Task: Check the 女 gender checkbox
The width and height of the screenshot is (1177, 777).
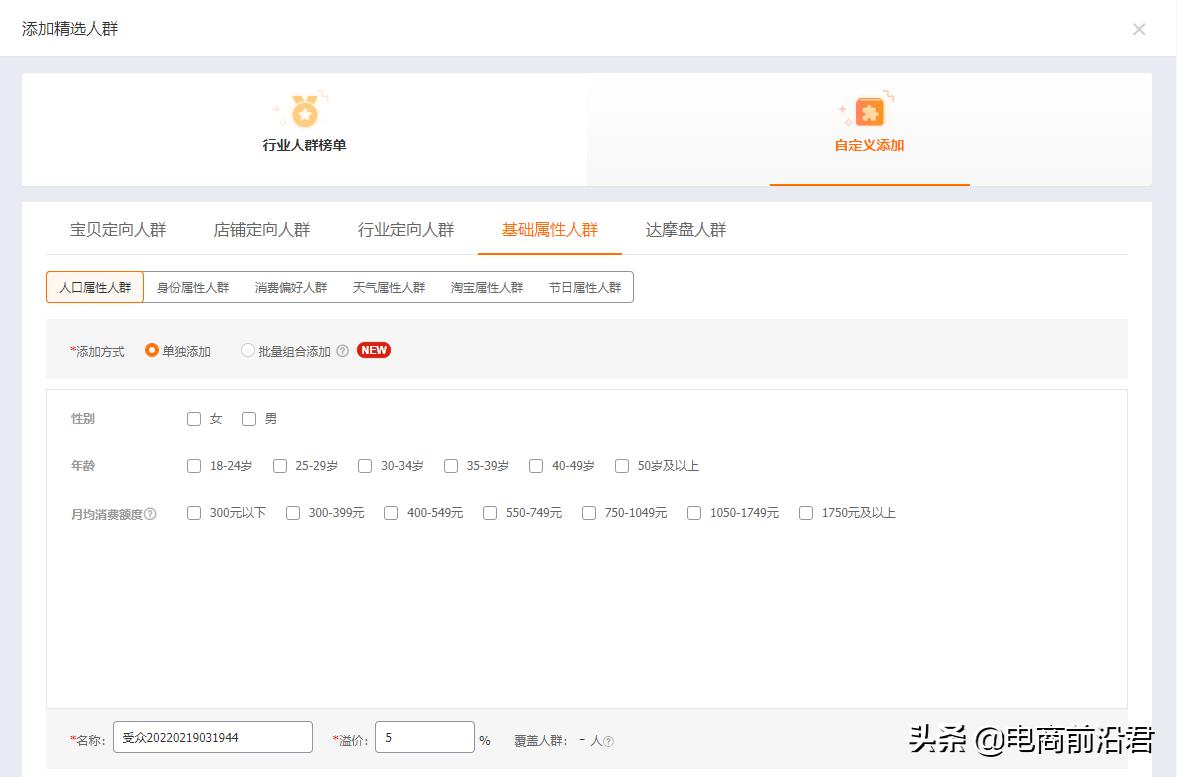Action: 194,419
